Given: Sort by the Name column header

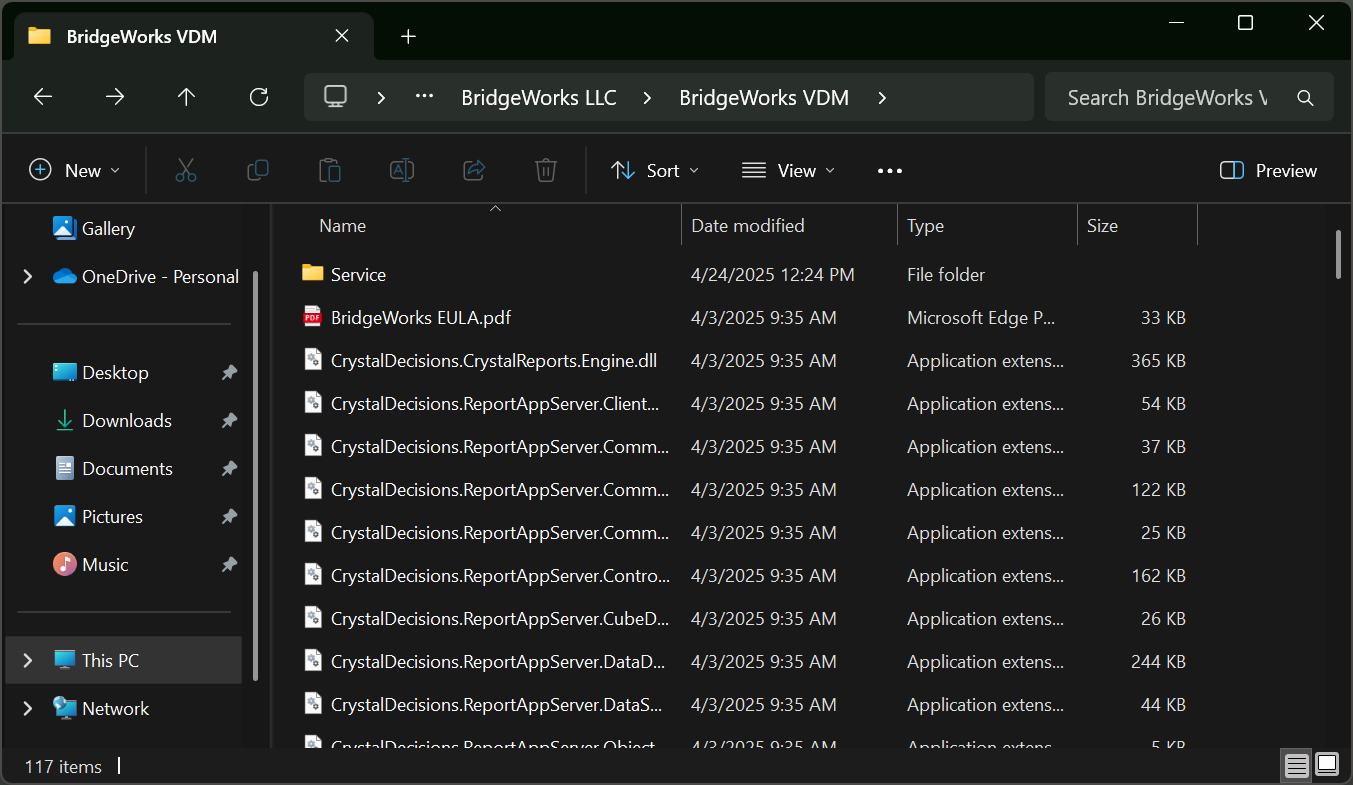Looking at the screenshot, I should [x=343, y=226].
